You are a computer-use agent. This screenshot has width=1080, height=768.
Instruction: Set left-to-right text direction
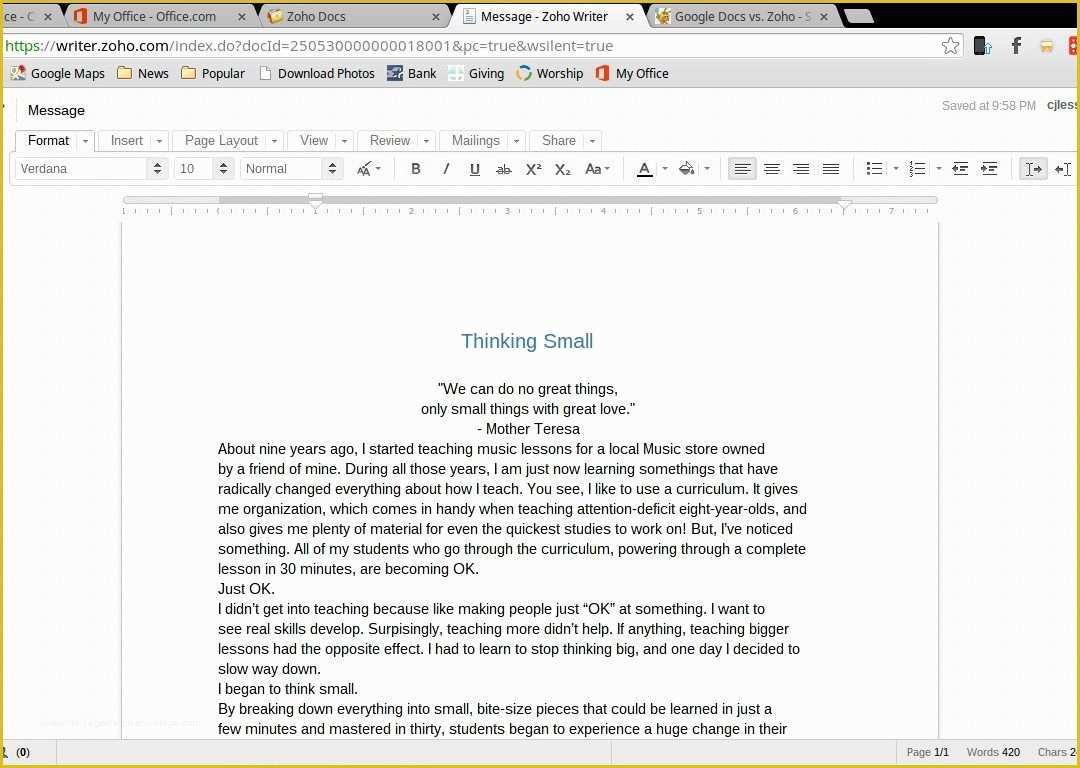coord(1032,169)
